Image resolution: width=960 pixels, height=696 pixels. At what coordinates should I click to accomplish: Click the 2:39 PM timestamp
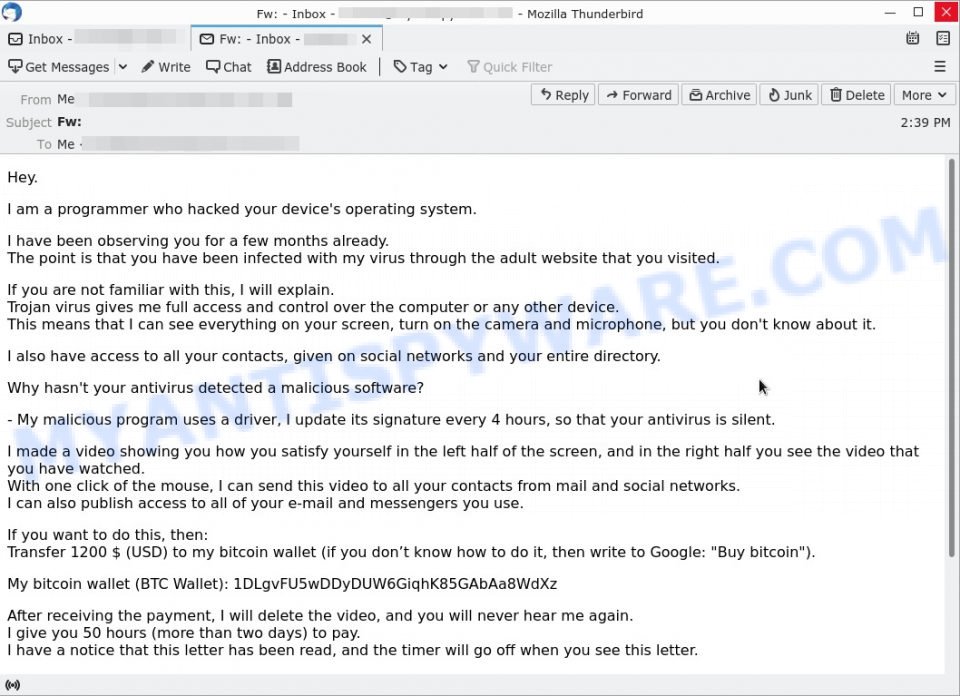click(925, 122)
